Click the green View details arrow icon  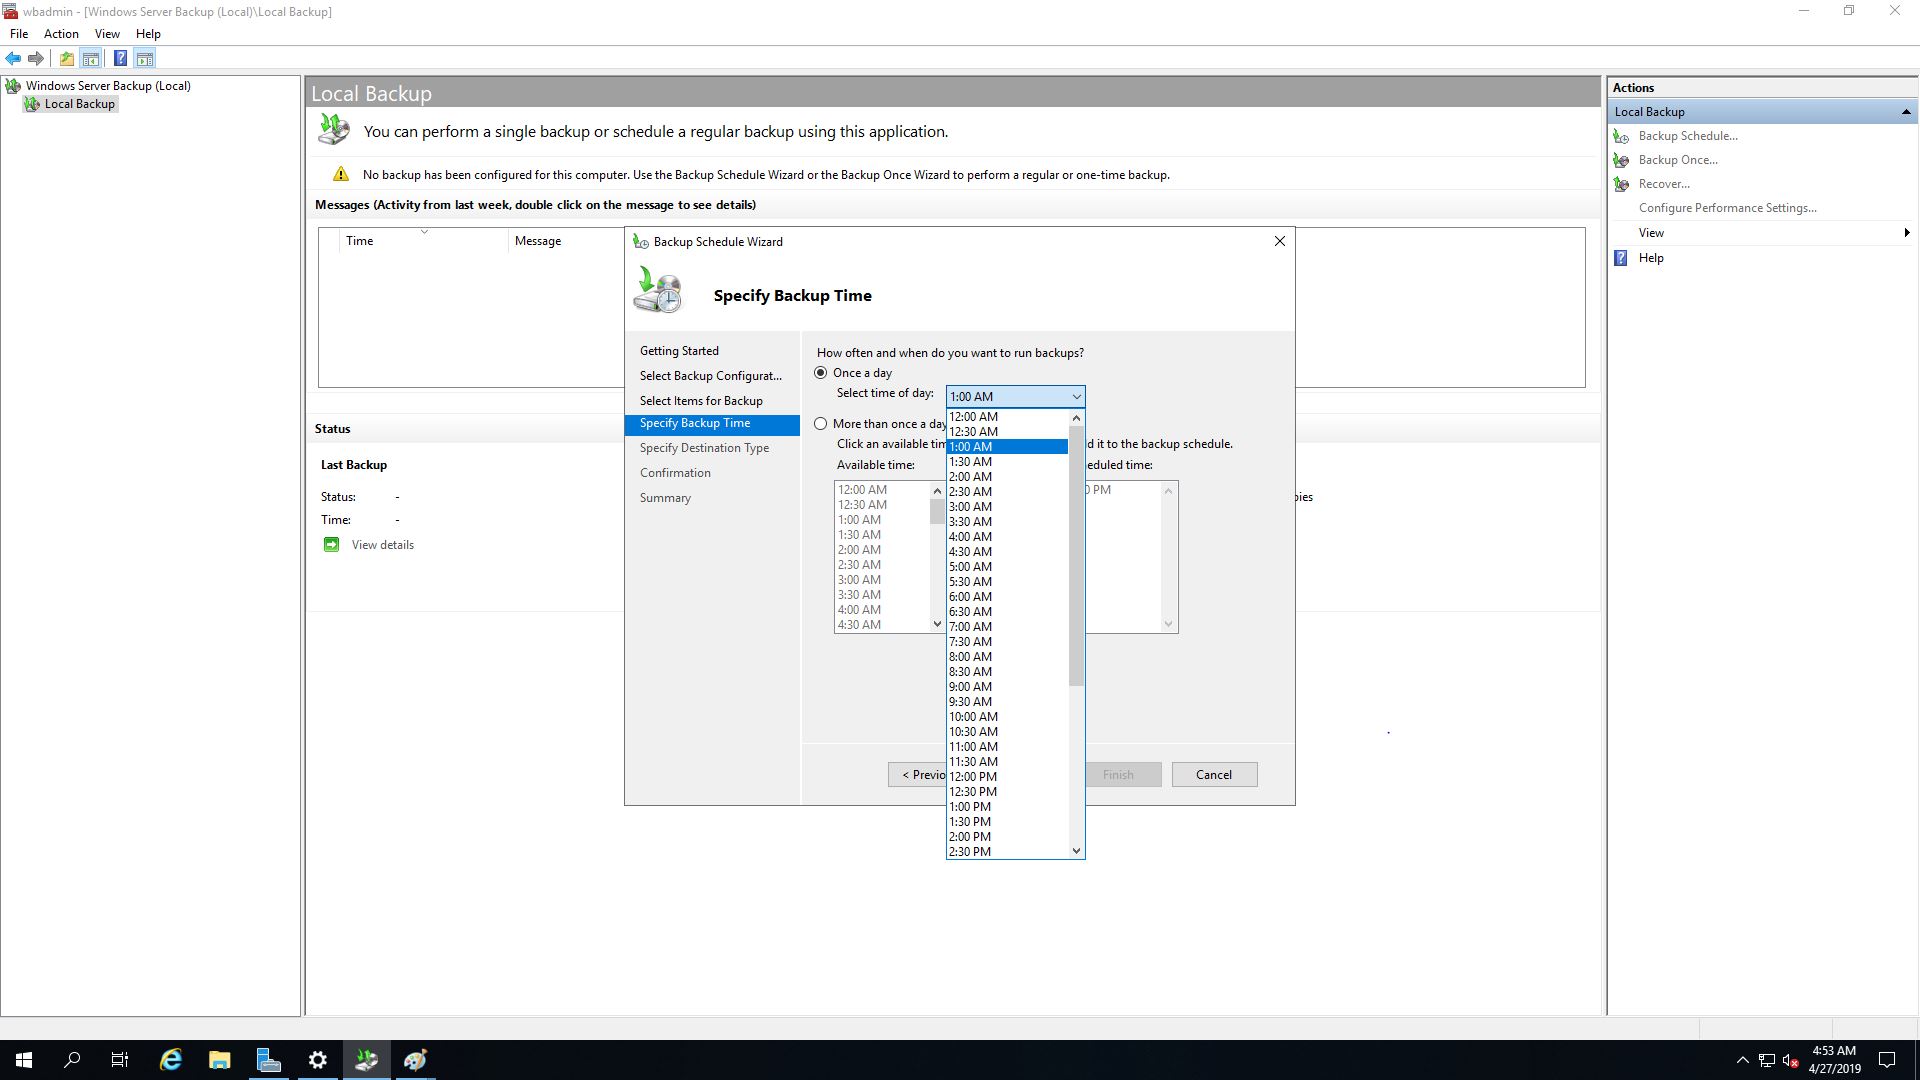coord(331,545)
